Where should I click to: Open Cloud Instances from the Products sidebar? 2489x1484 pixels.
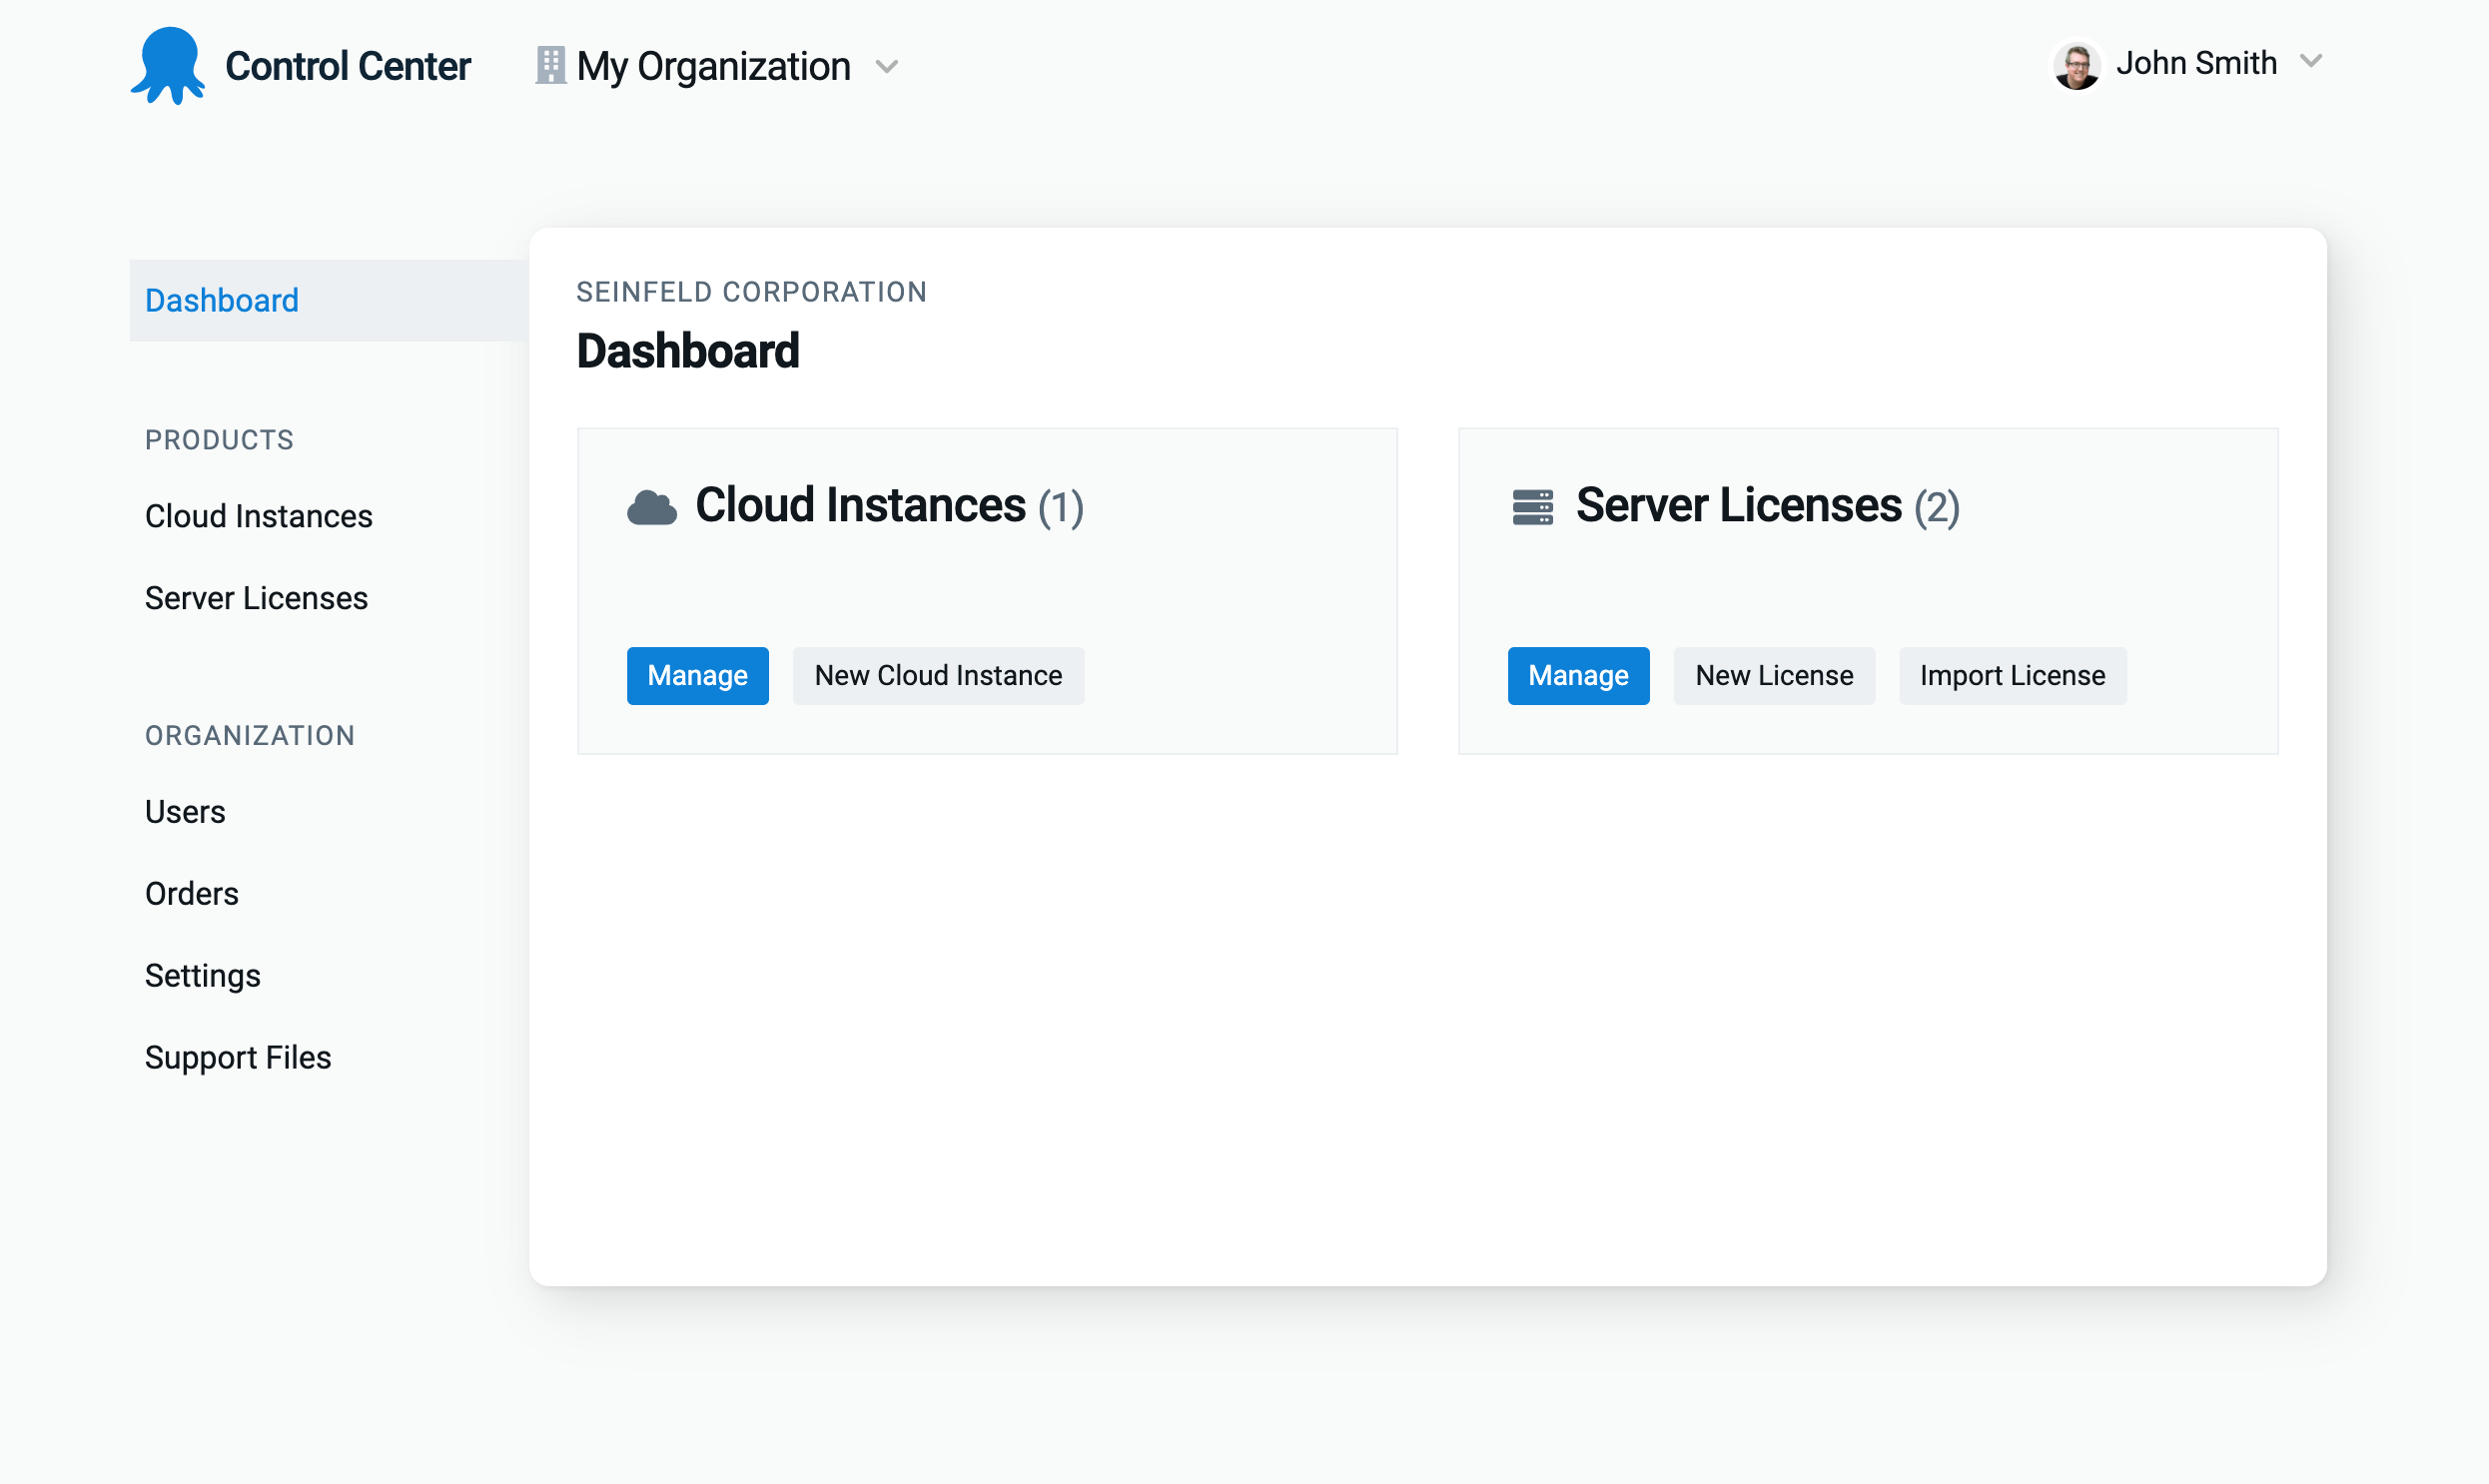click(258, 516)
